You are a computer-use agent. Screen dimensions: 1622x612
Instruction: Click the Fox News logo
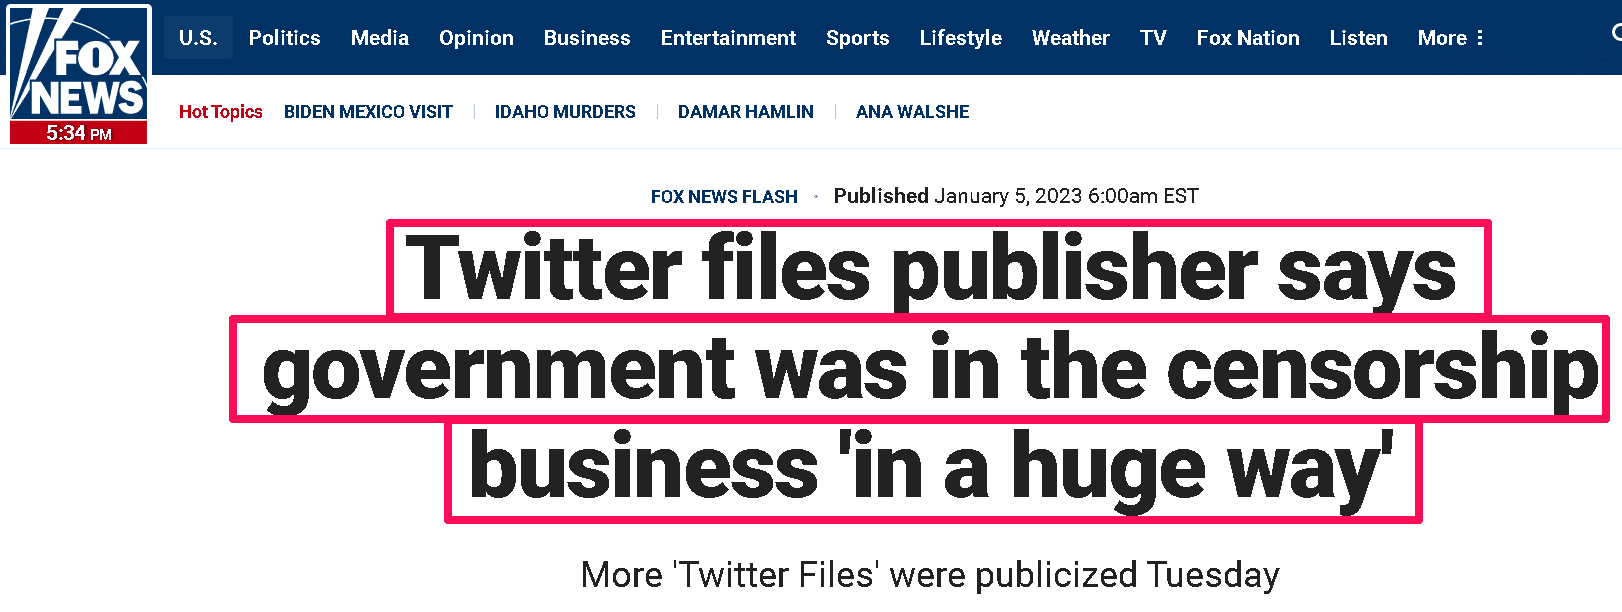pos(79,74)
